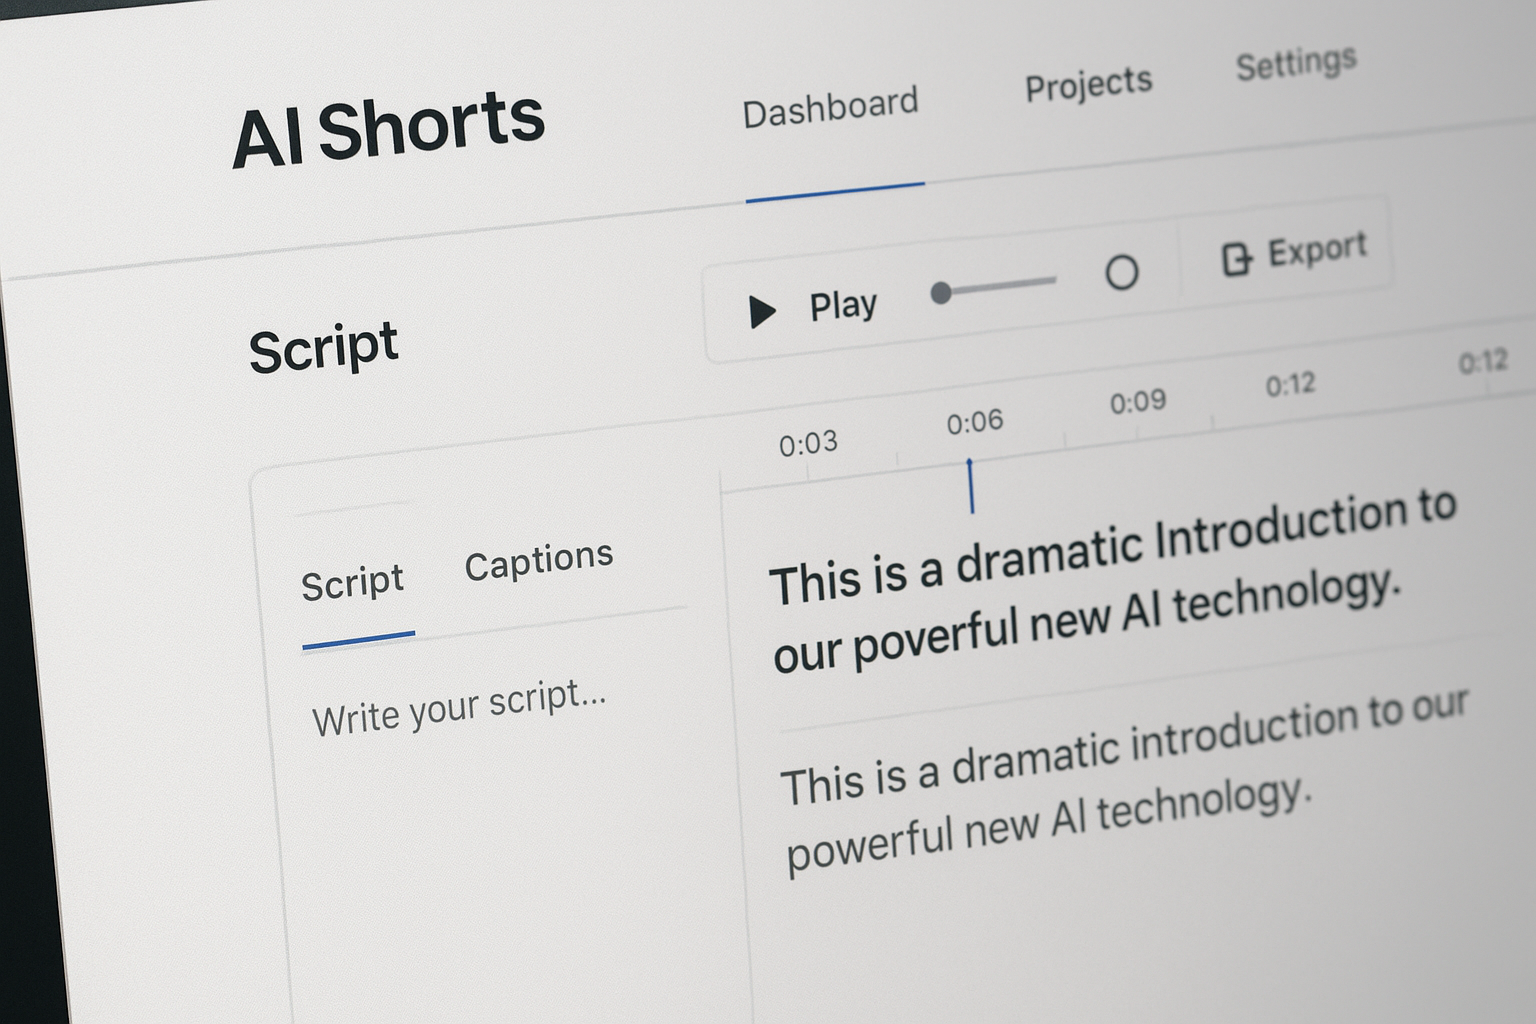1536x1024 pixels.
Task: Click the Export text label
Action: pyautogui.click(x=1316, y=250)
